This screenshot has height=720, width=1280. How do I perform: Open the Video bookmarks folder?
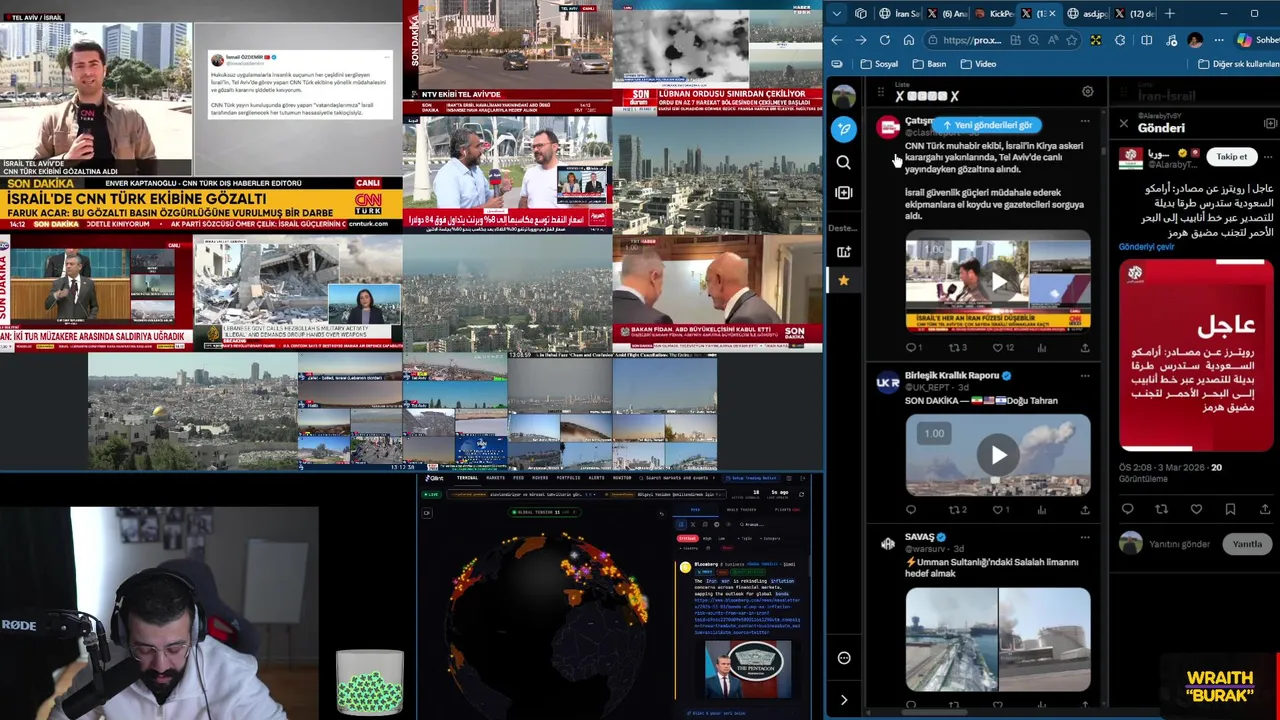coord(978,64)
